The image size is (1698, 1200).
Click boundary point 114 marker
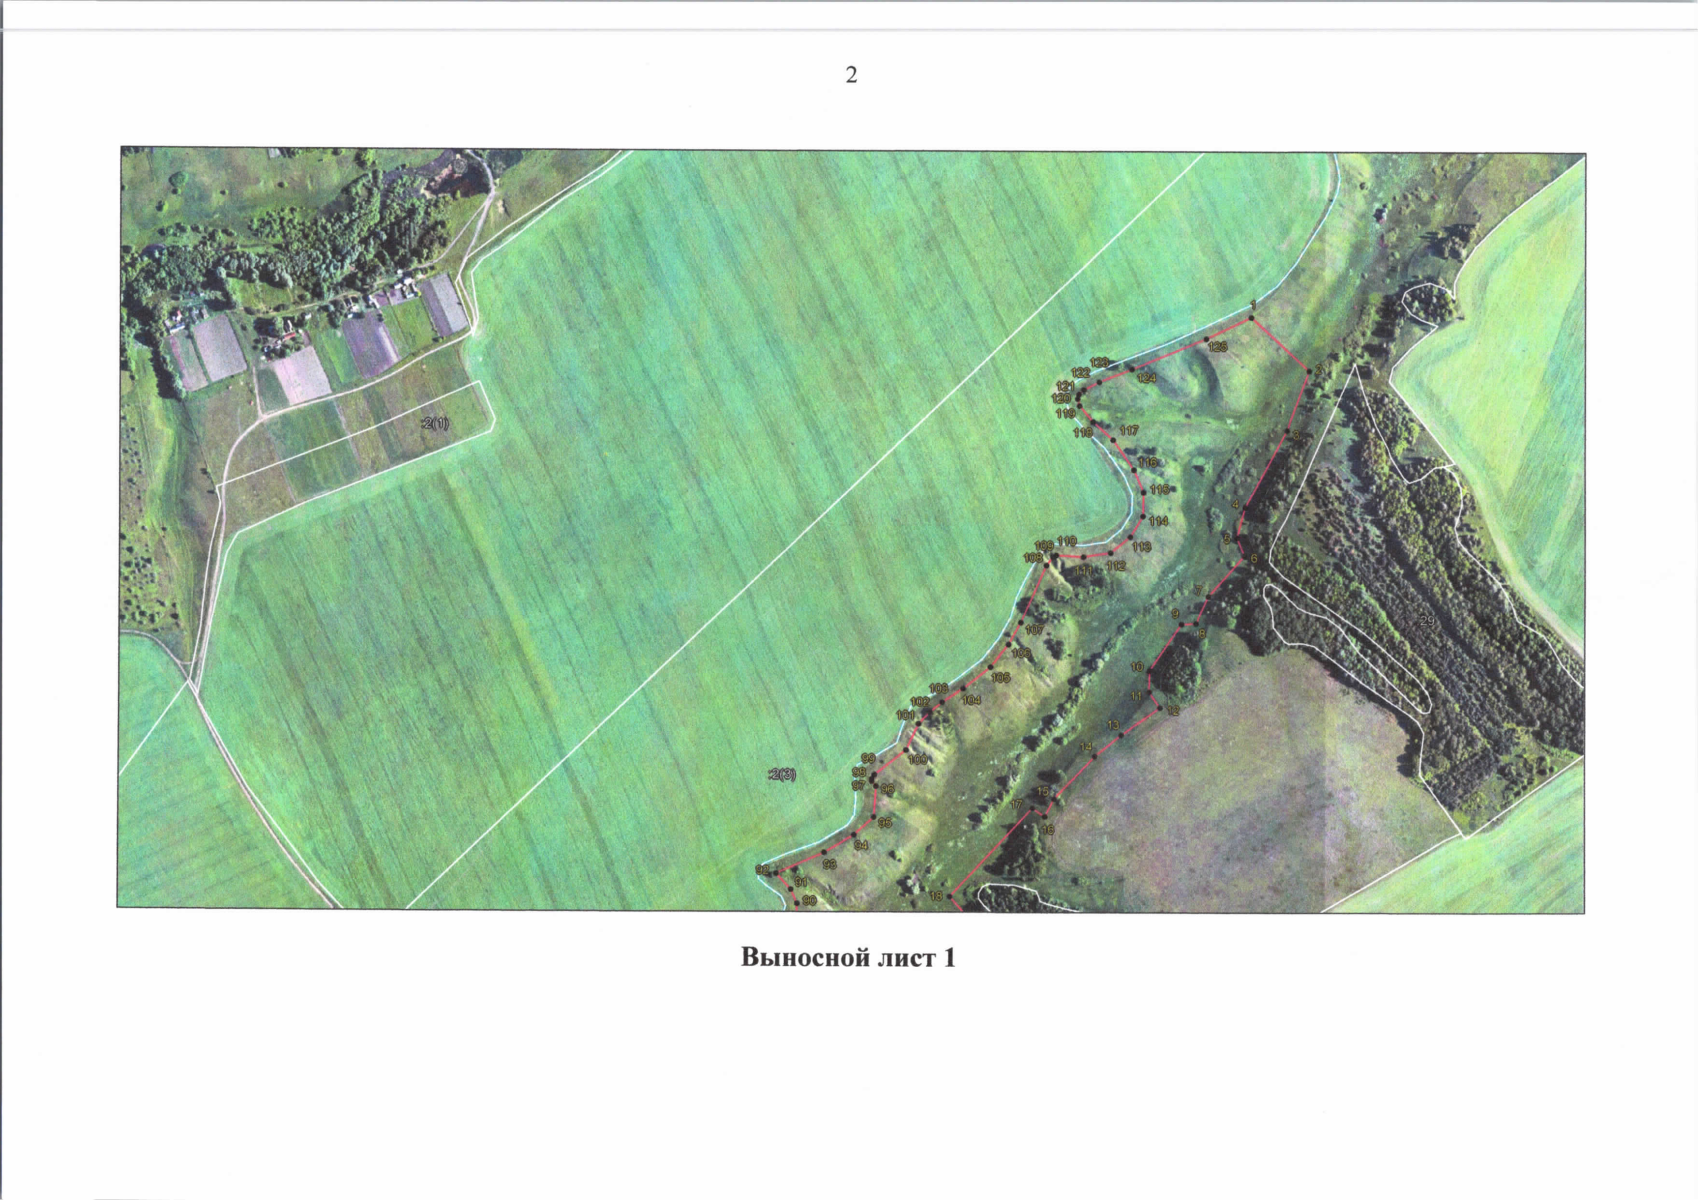pyautogui.click(x=1144, y=516)
